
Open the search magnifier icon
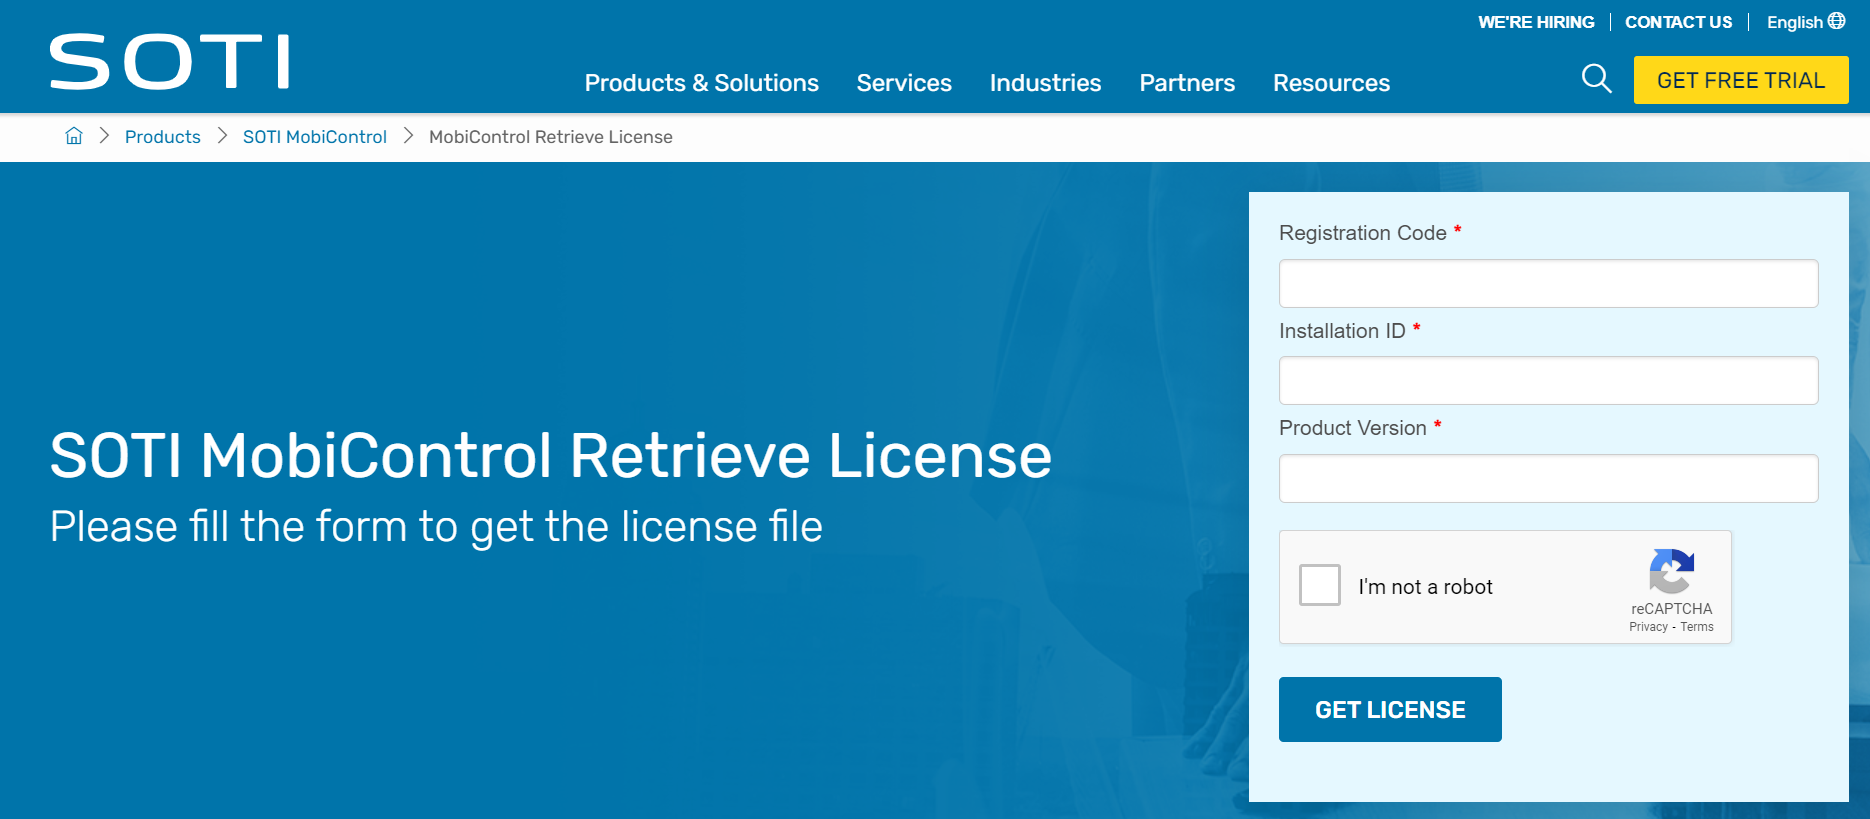pos(1596,79)
